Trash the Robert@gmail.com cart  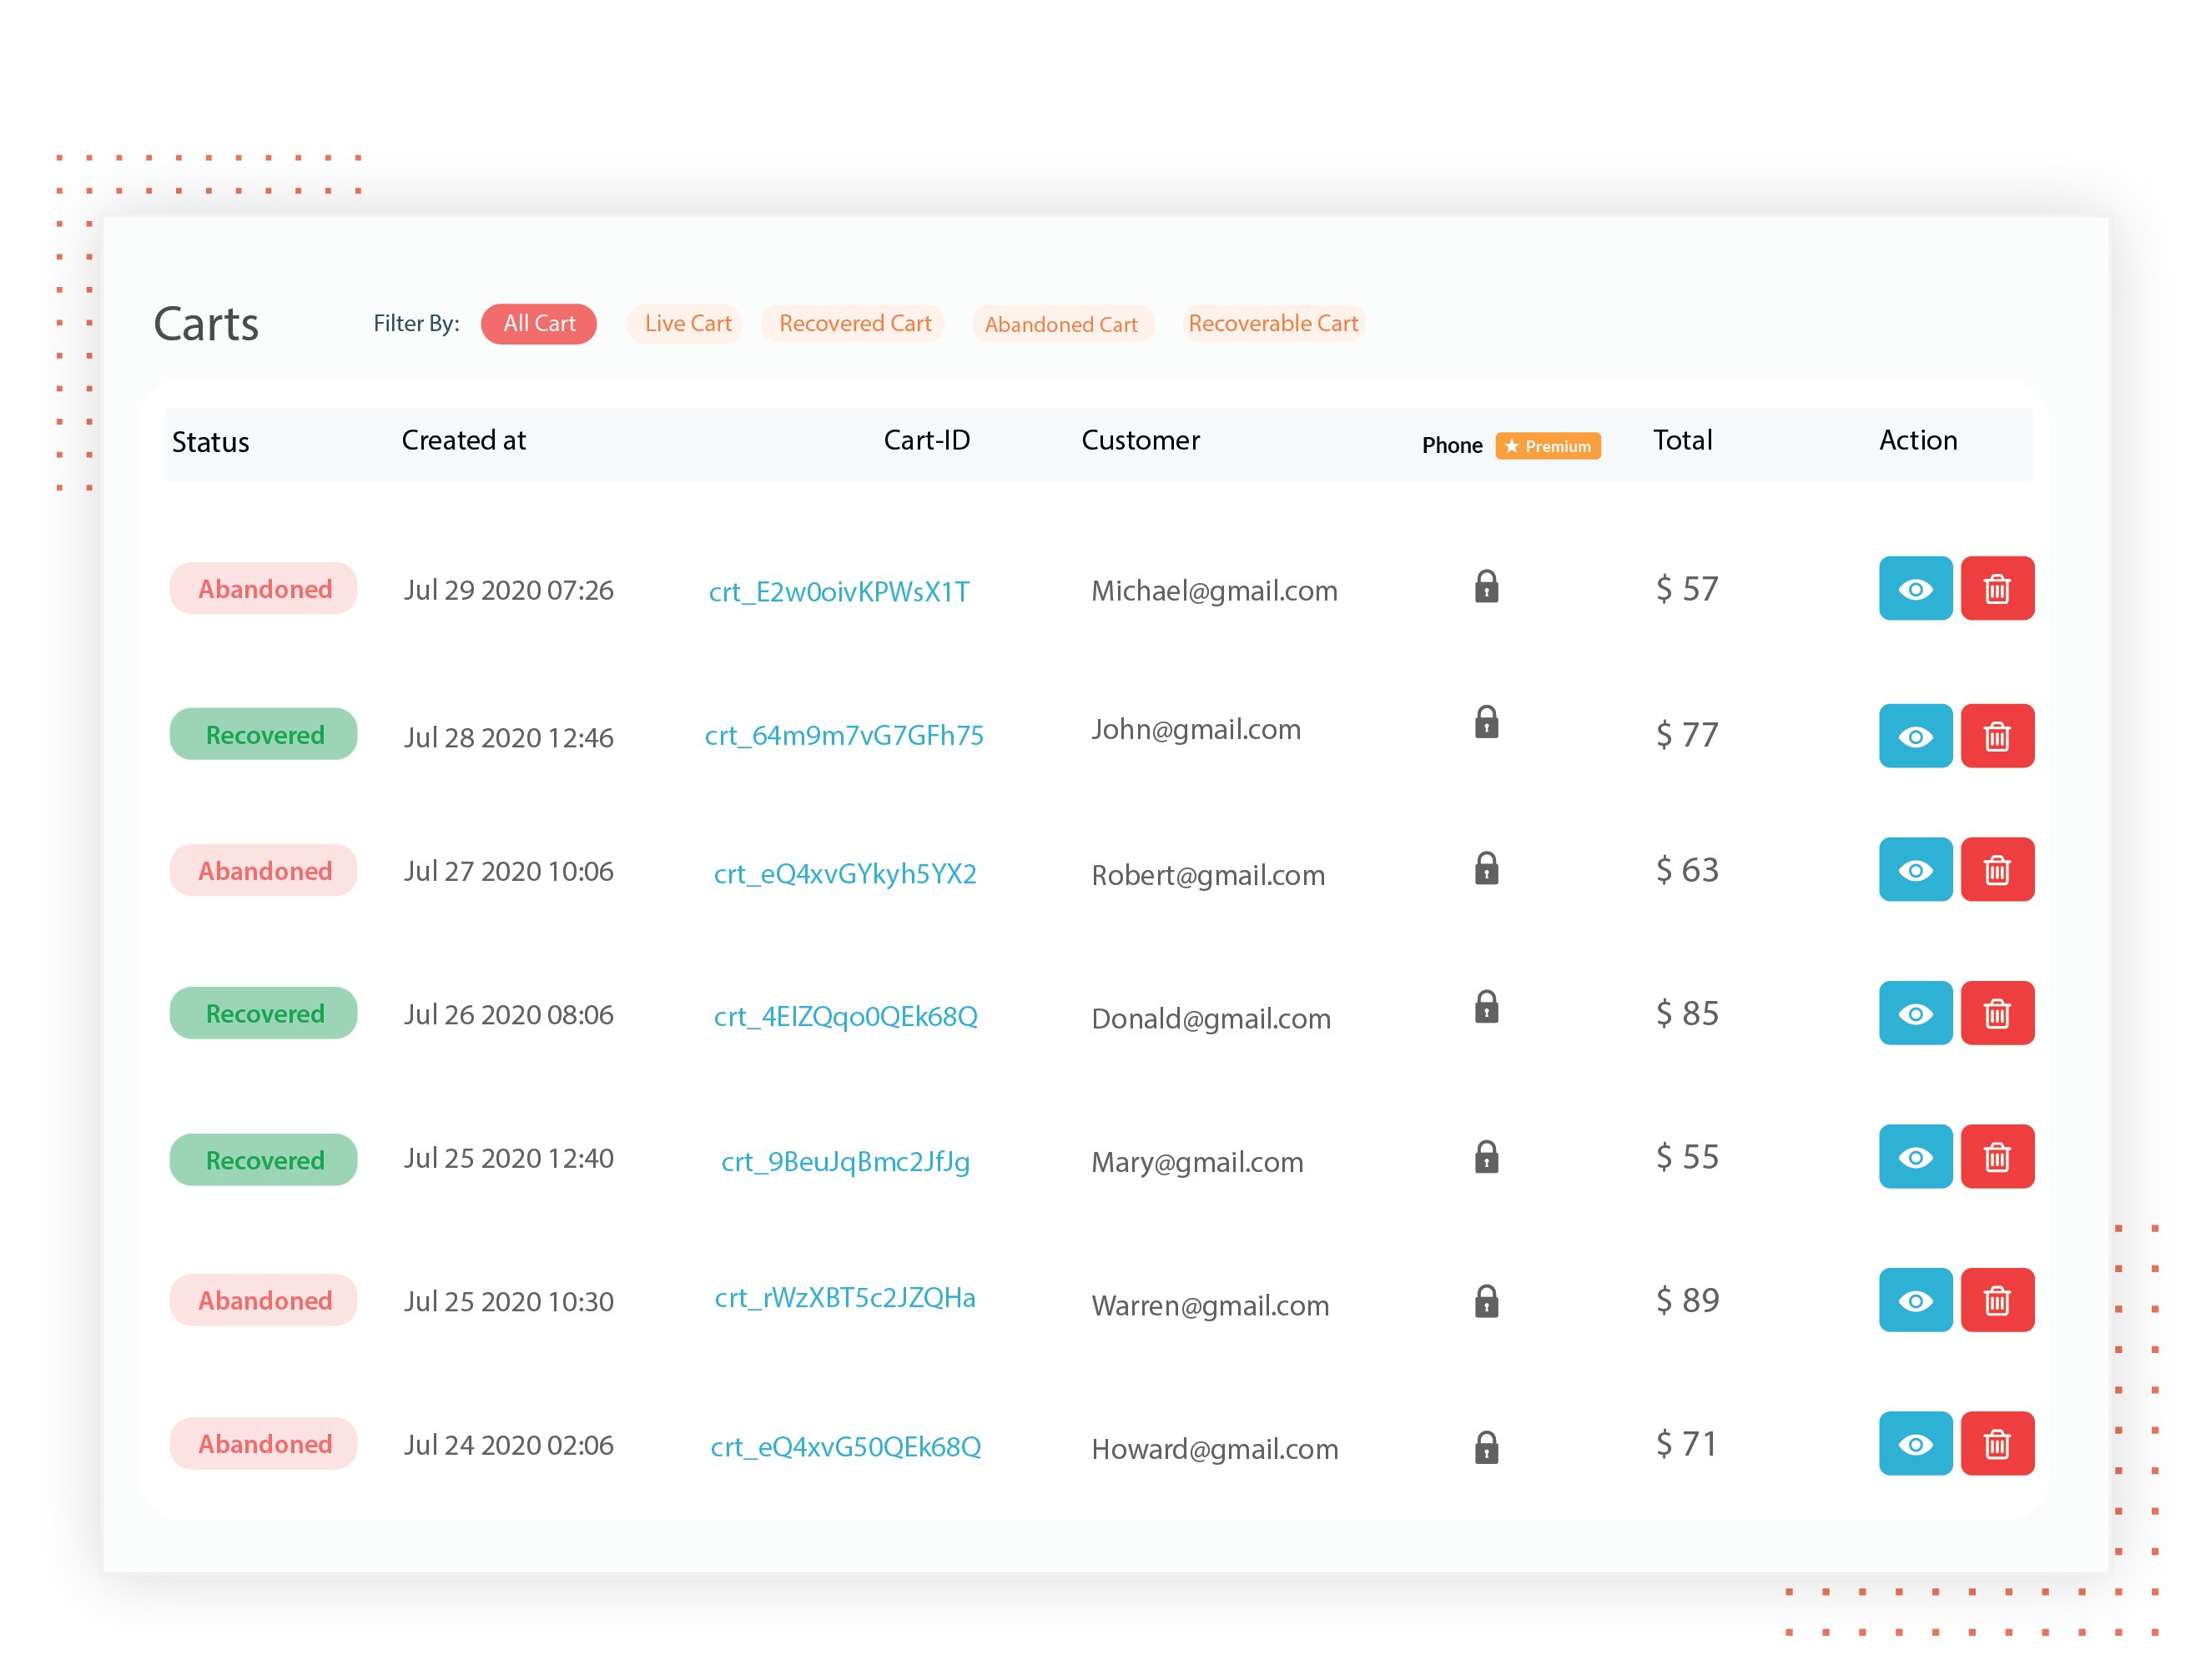tap(1997, 870)
